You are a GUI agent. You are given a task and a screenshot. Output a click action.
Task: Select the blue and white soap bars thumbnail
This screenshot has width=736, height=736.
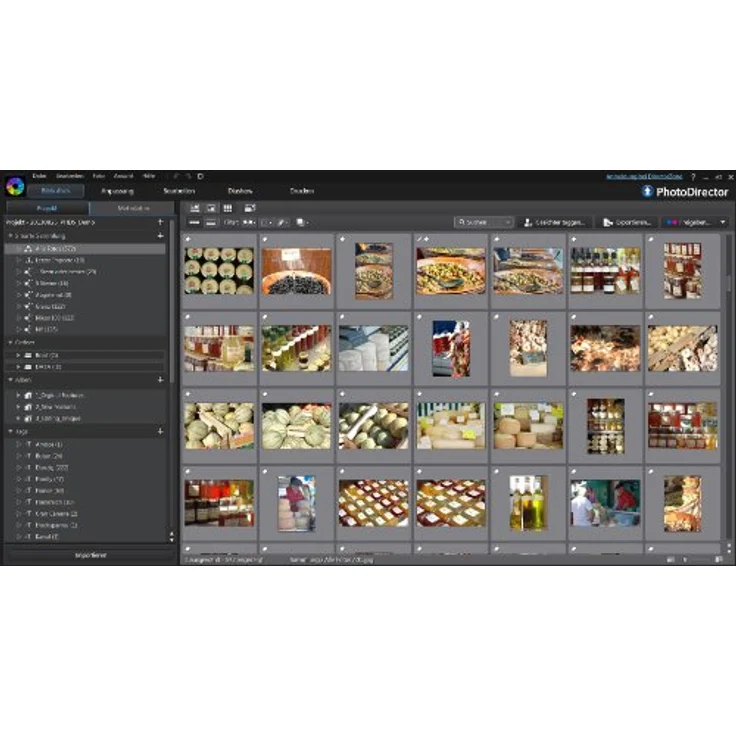click(x=374, y=348)
